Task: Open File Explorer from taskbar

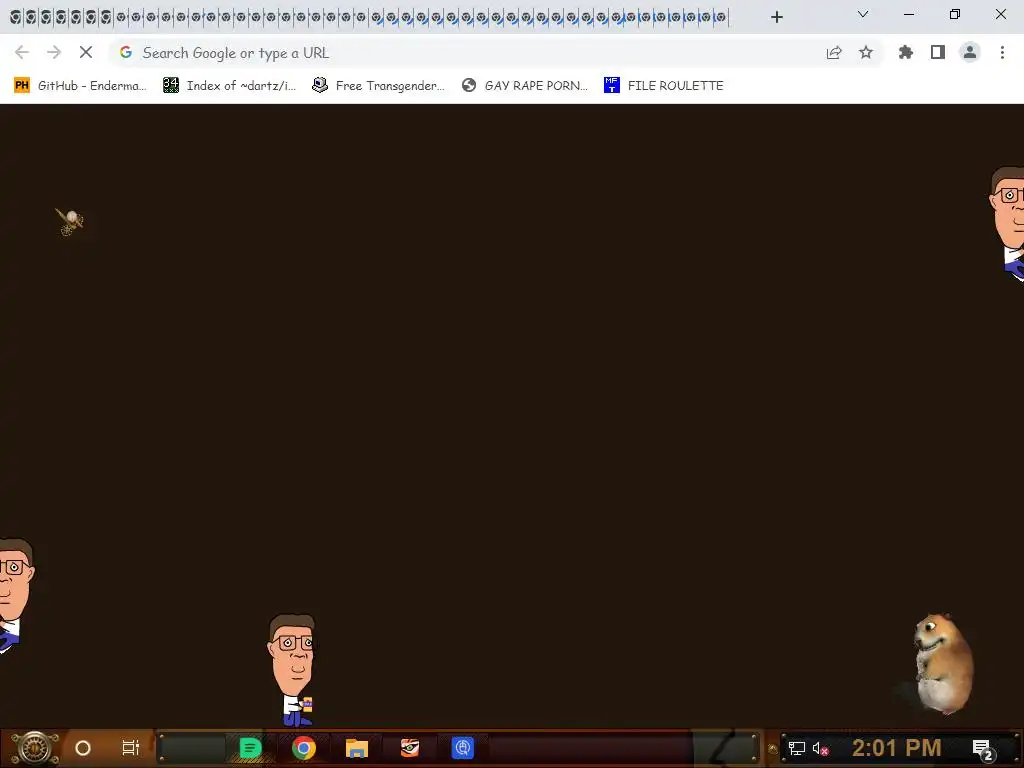Action: point(357,748)
